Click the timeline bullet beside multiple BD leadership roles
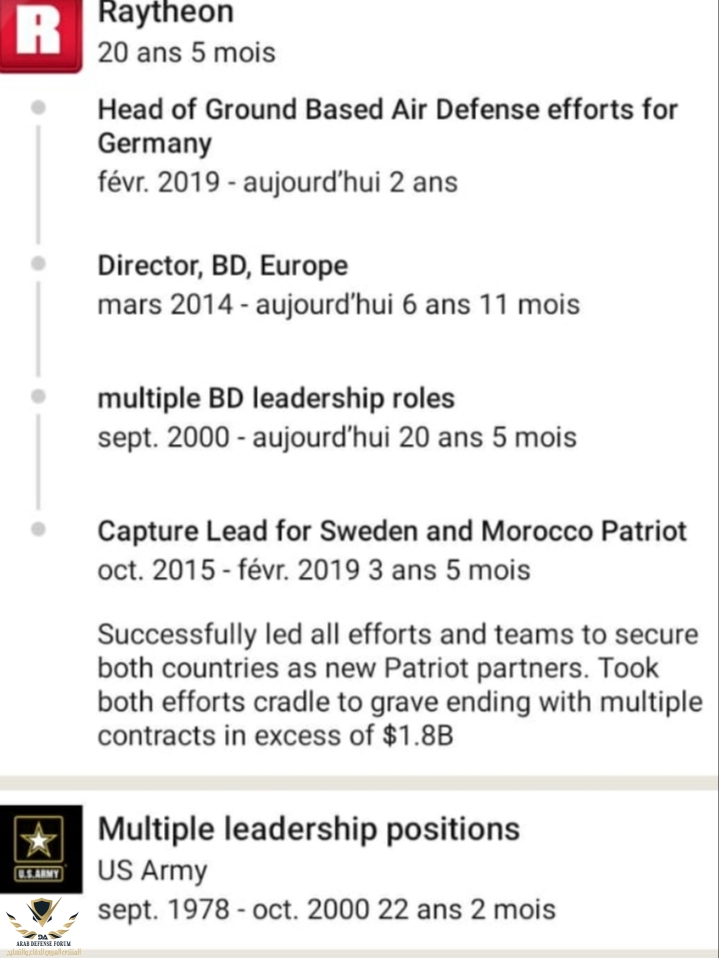This screenshot has height=958, width=719. tap(39, 396)
